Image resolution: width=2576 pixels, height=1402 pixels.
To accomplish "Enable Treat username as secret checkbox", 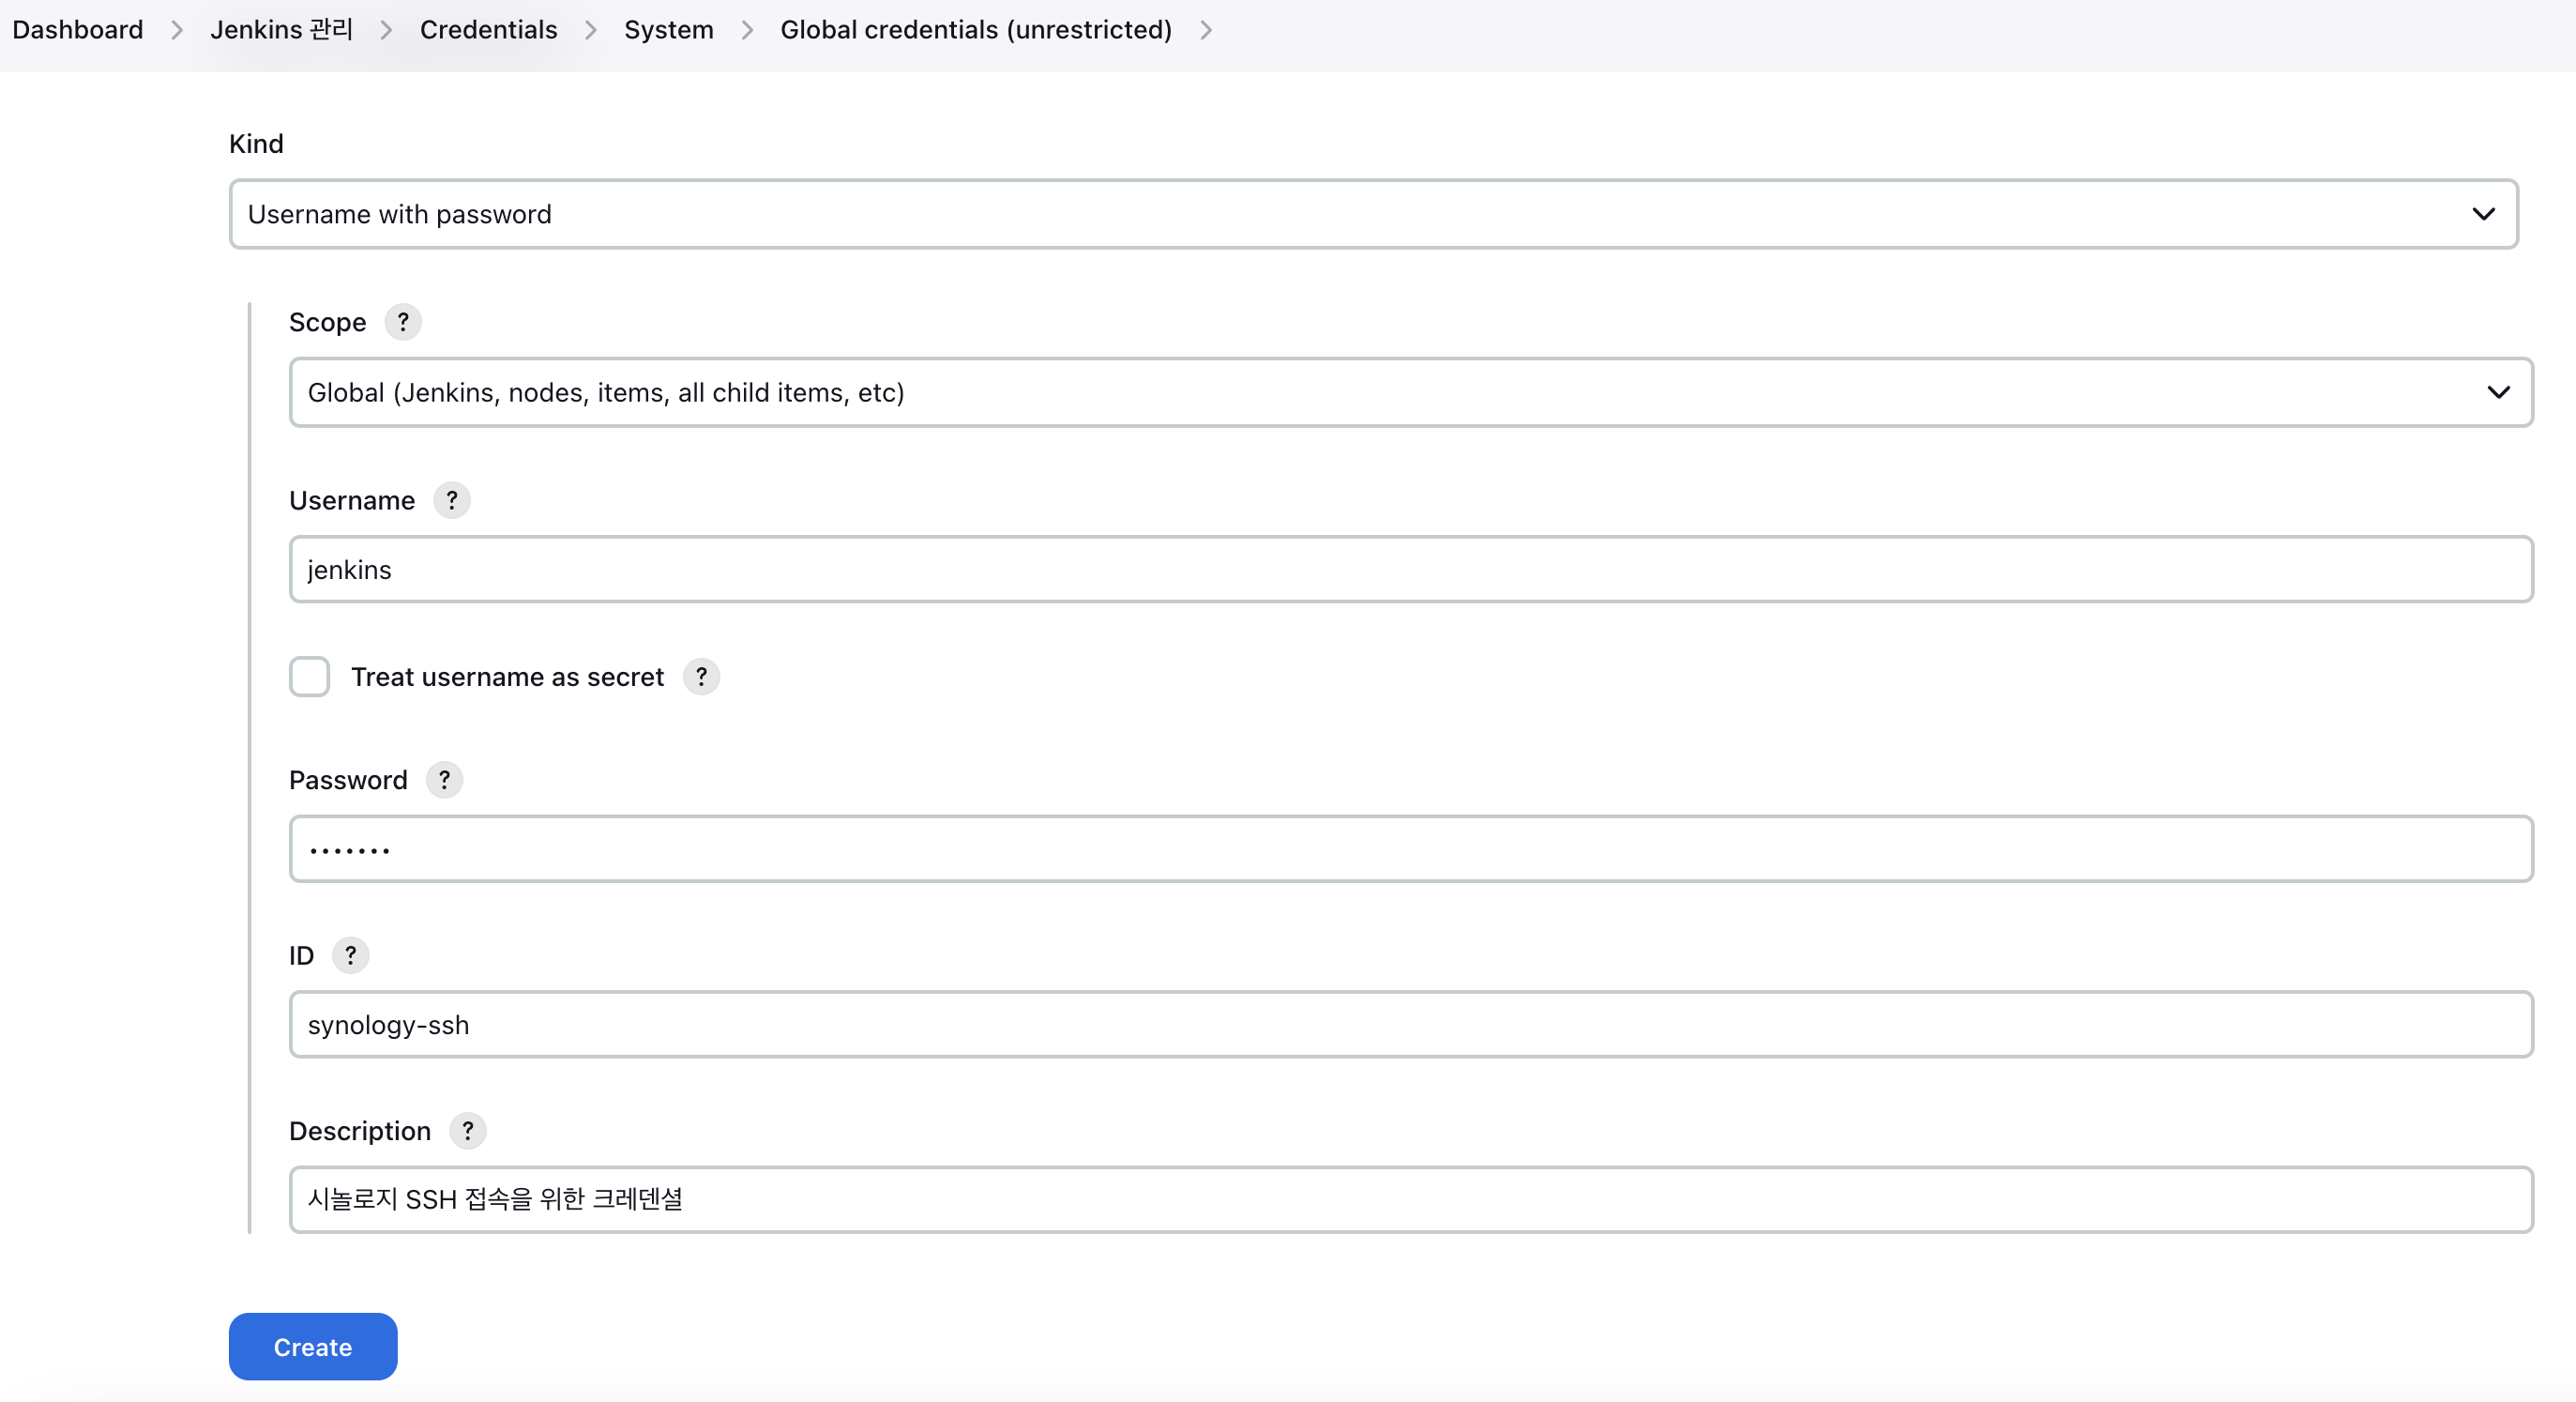I will [x=310, y=677].
